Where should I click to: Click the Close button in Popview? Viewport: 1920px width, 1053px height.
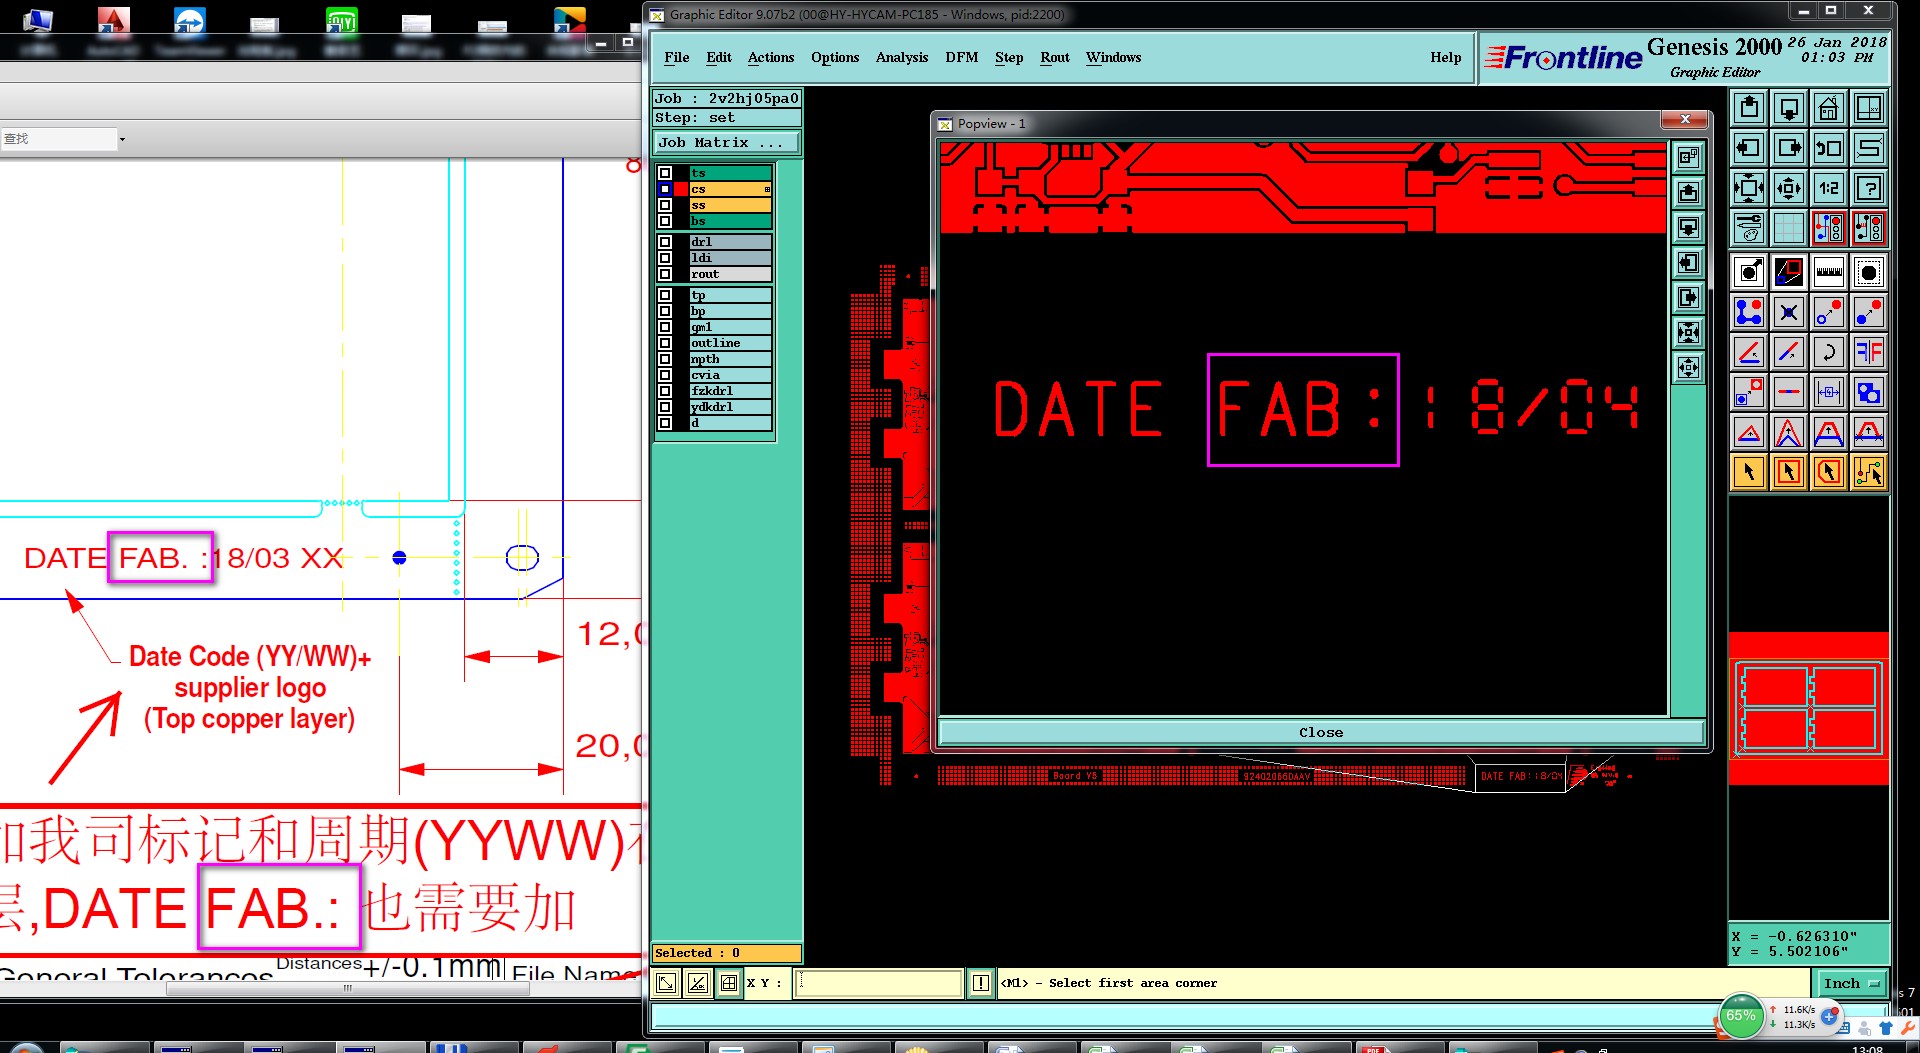pyautogui.click(x=1320, y=732)
